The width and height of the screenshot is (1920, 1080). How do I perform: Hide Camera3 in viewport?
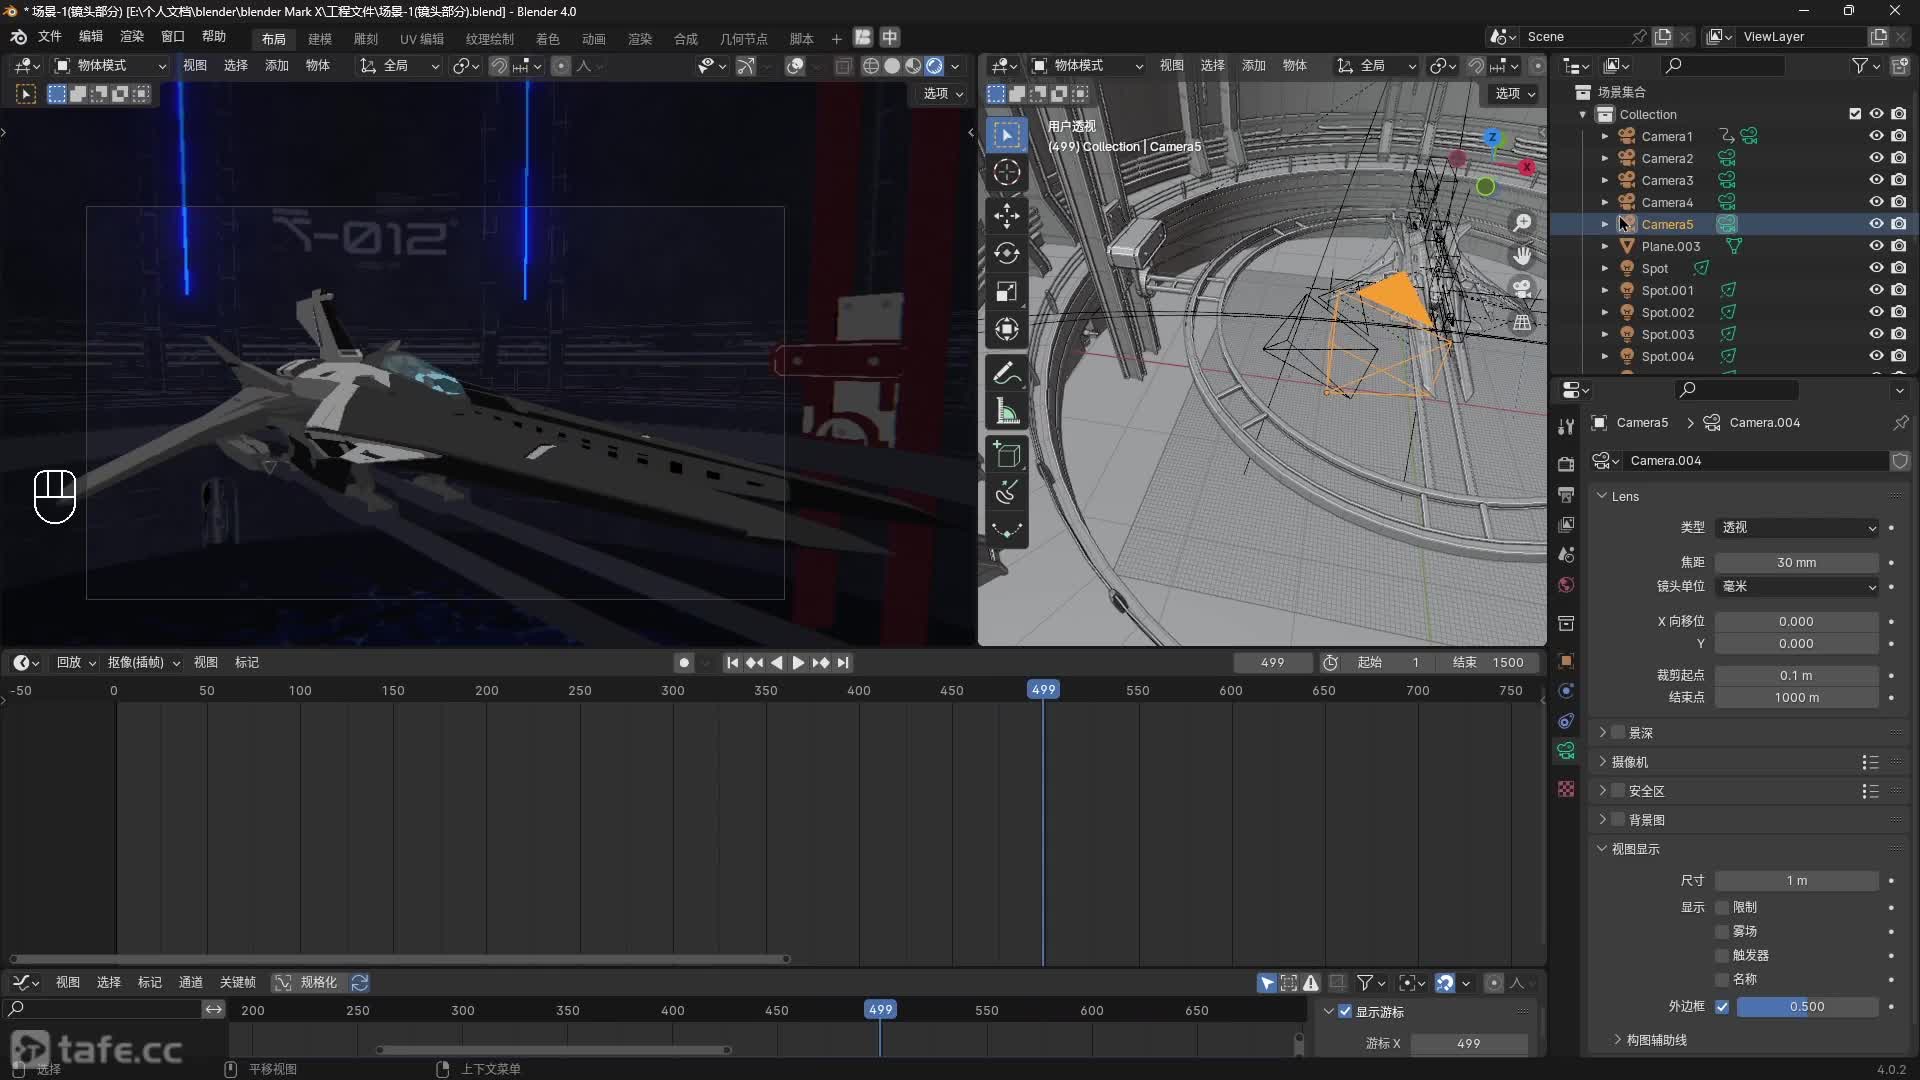[1876, 180]
